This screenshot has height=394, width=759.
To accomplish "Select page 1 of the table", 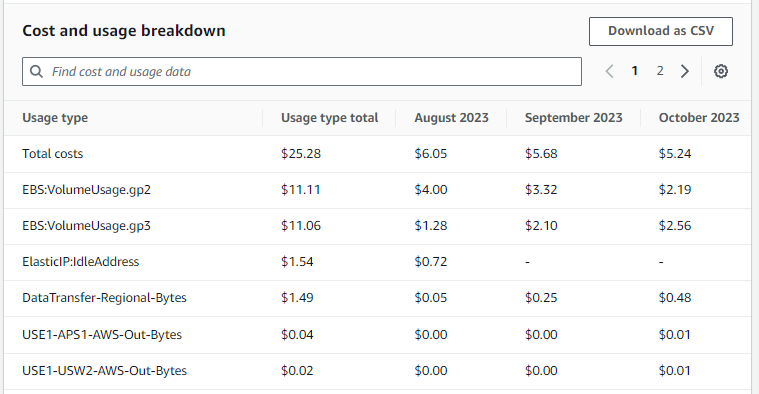I will (635, 71).
